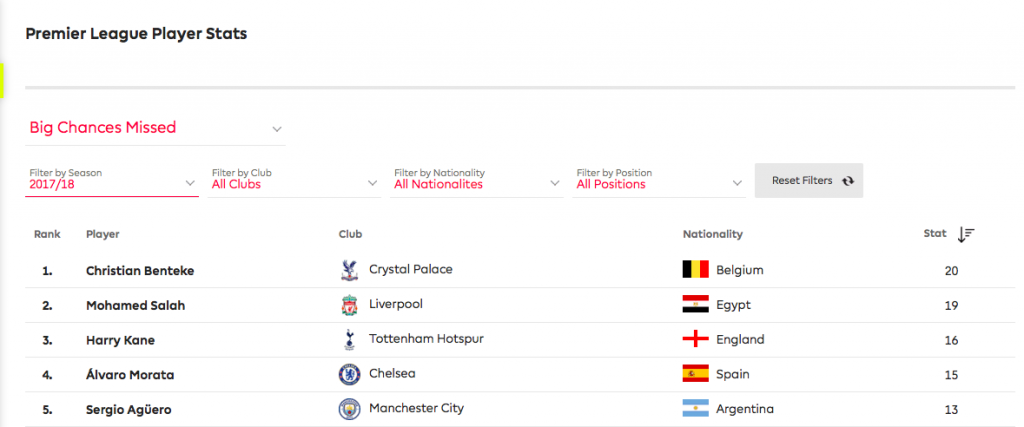Click the Egypt flag icon

tap(696, 304)
